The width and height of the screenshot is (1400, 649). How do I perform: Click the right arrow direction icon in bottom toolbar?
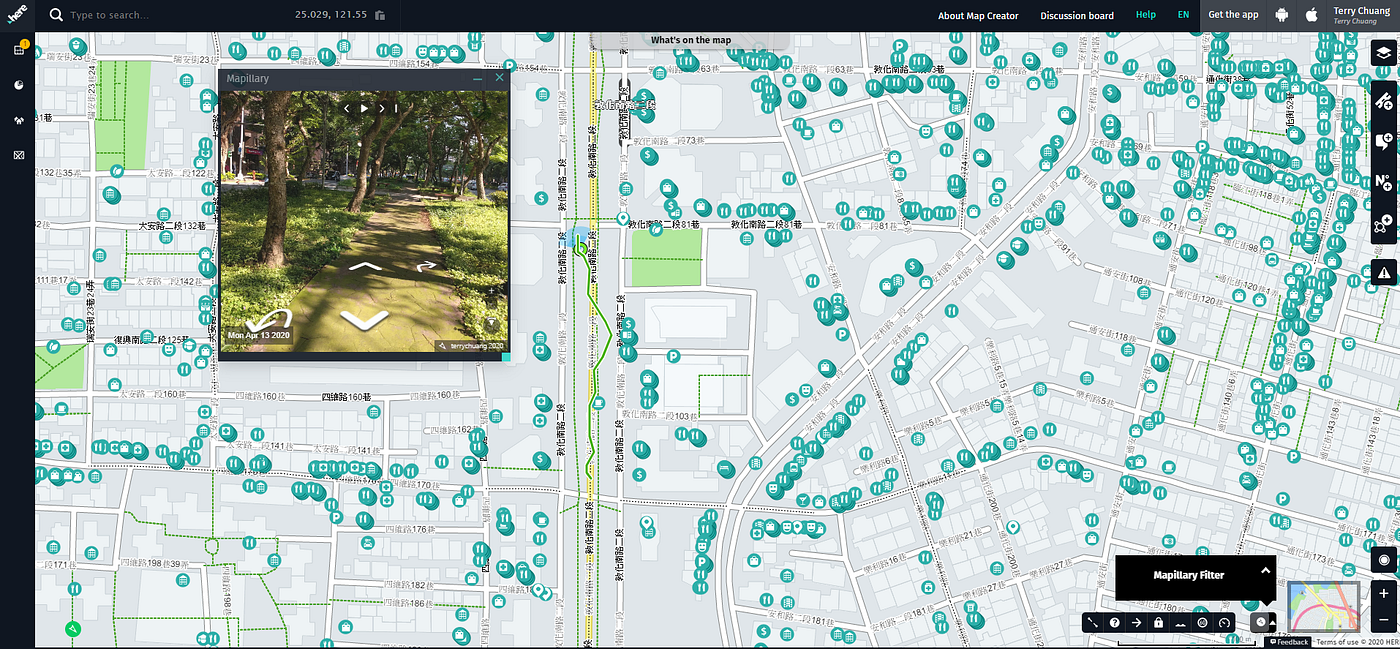1137,622
